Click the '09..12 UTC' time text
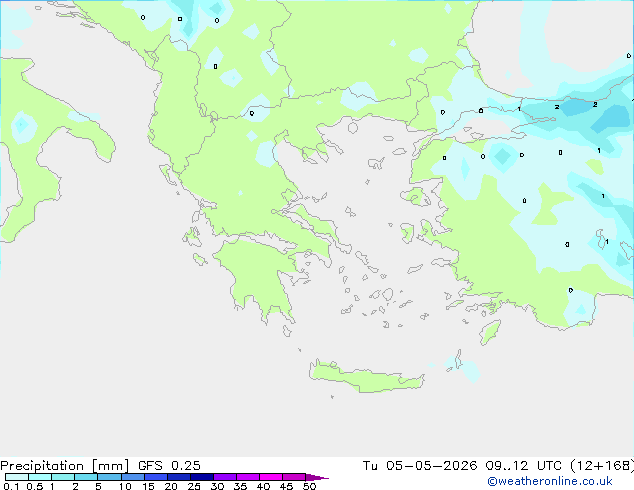 524,466
